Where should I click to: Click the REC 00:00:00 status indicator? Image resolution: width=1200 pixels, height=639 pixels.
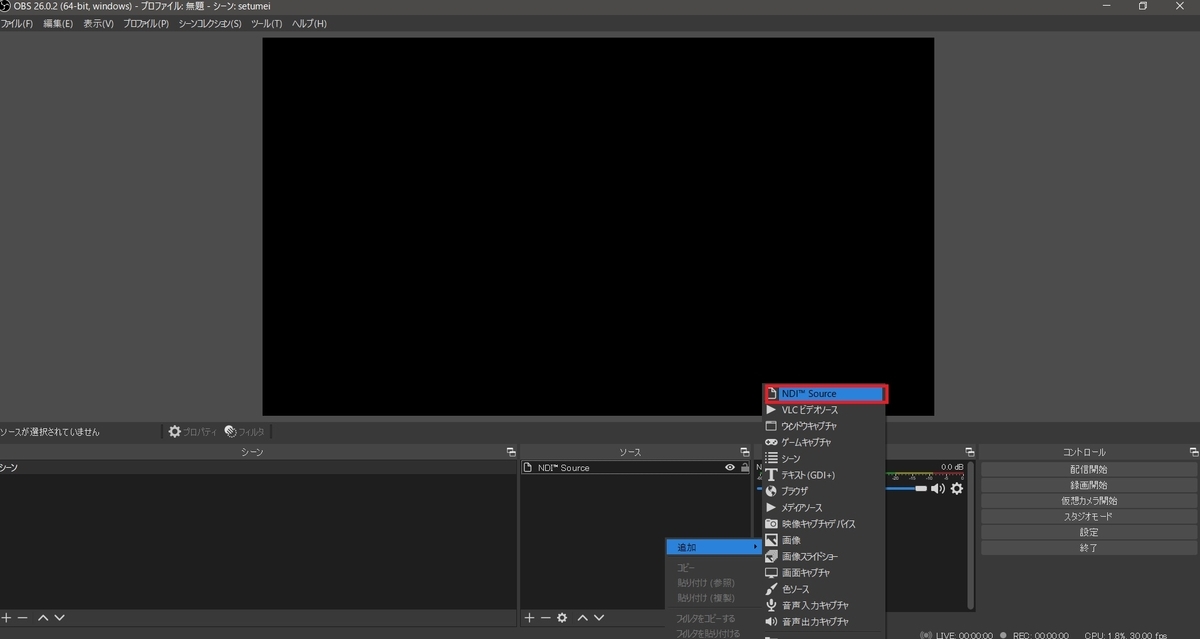coord(1033,635)
